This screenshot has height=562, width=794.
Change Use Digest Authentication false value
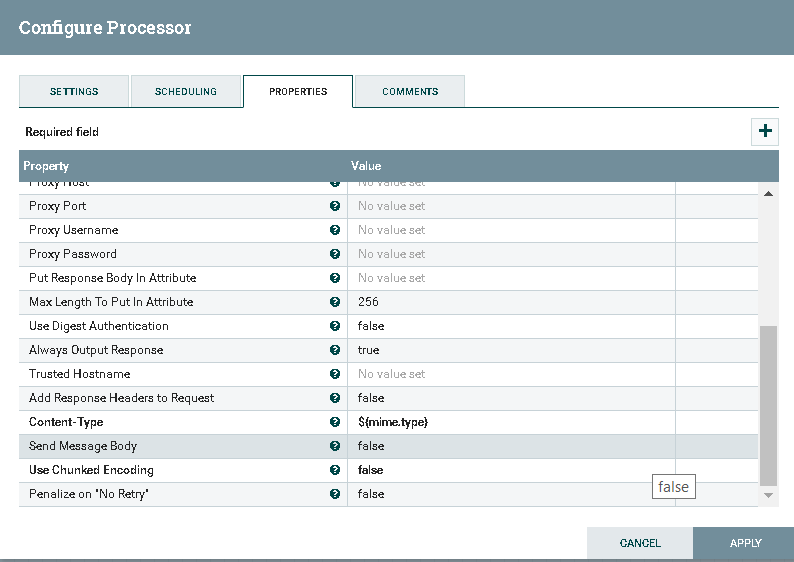pyautogui.click(x=511, y=326)
